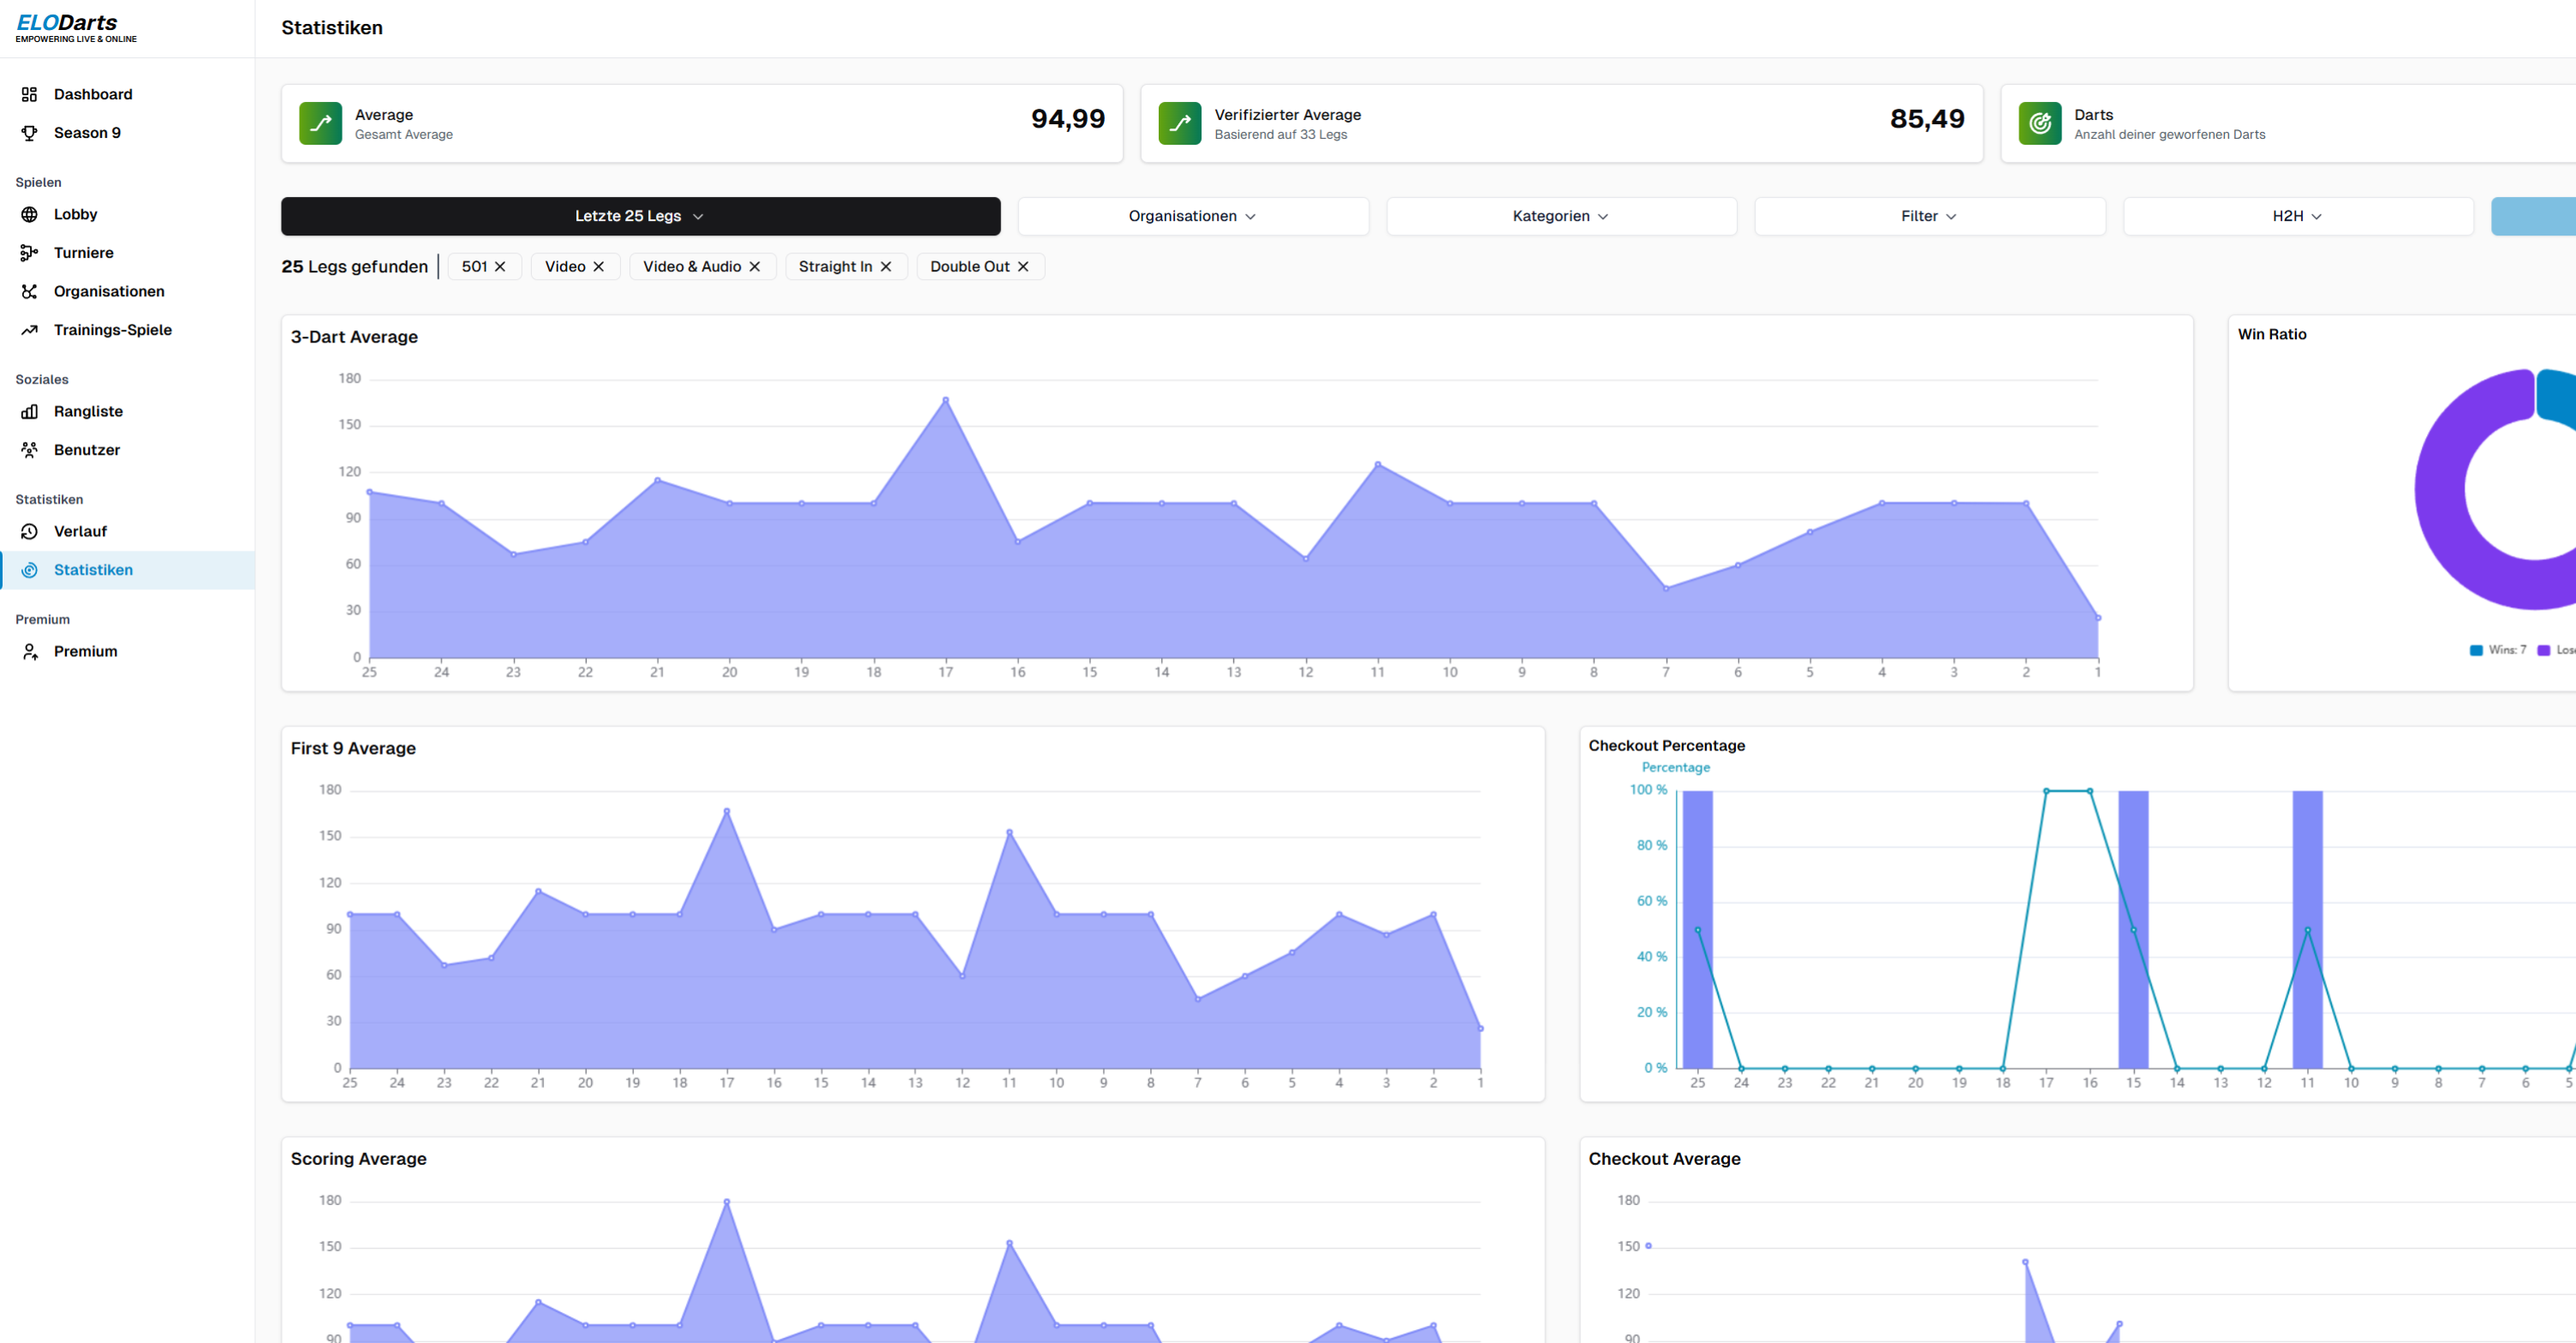Click leg 11 peak in First 9 Average chart
Image resolution: width=2576 pixels, height=1343 pixels.
(x=1009, y=832)
